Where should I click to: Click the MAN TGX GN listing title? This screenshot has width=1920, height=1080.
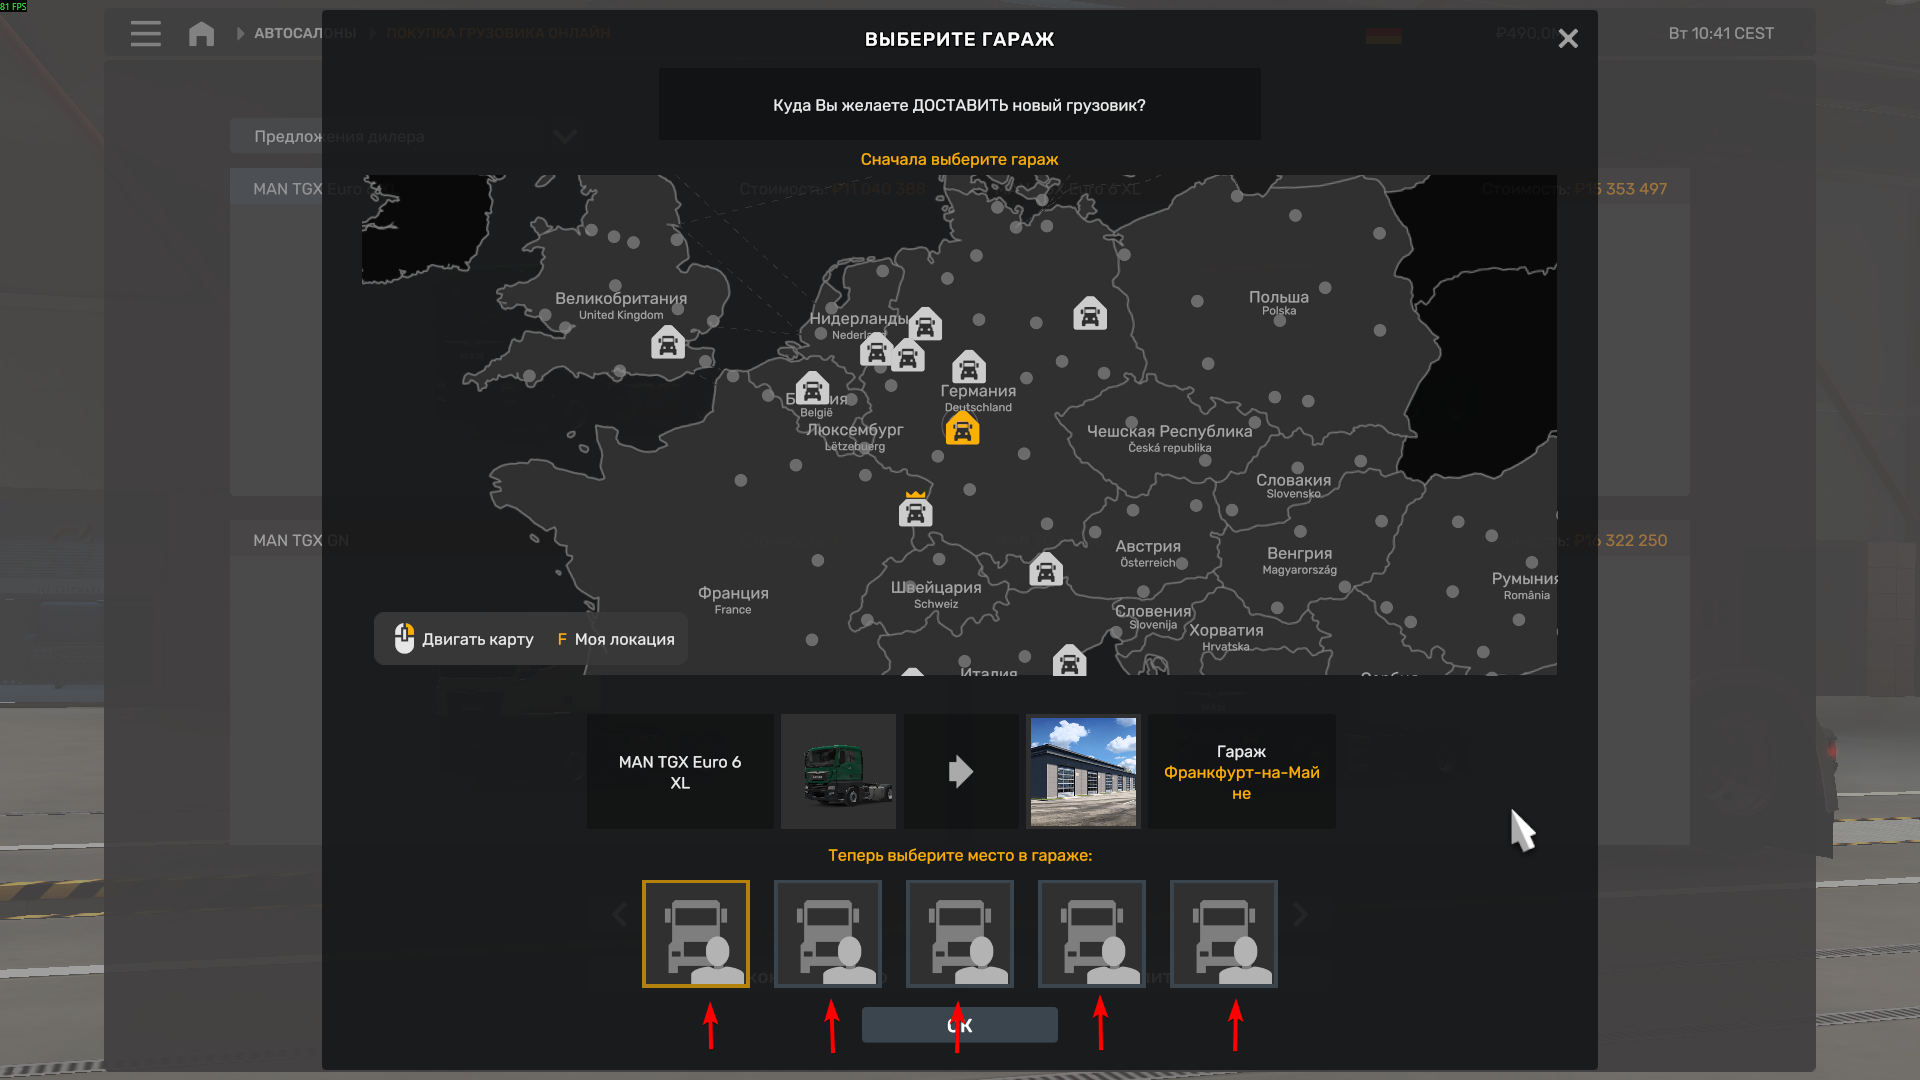pos(301,540)
